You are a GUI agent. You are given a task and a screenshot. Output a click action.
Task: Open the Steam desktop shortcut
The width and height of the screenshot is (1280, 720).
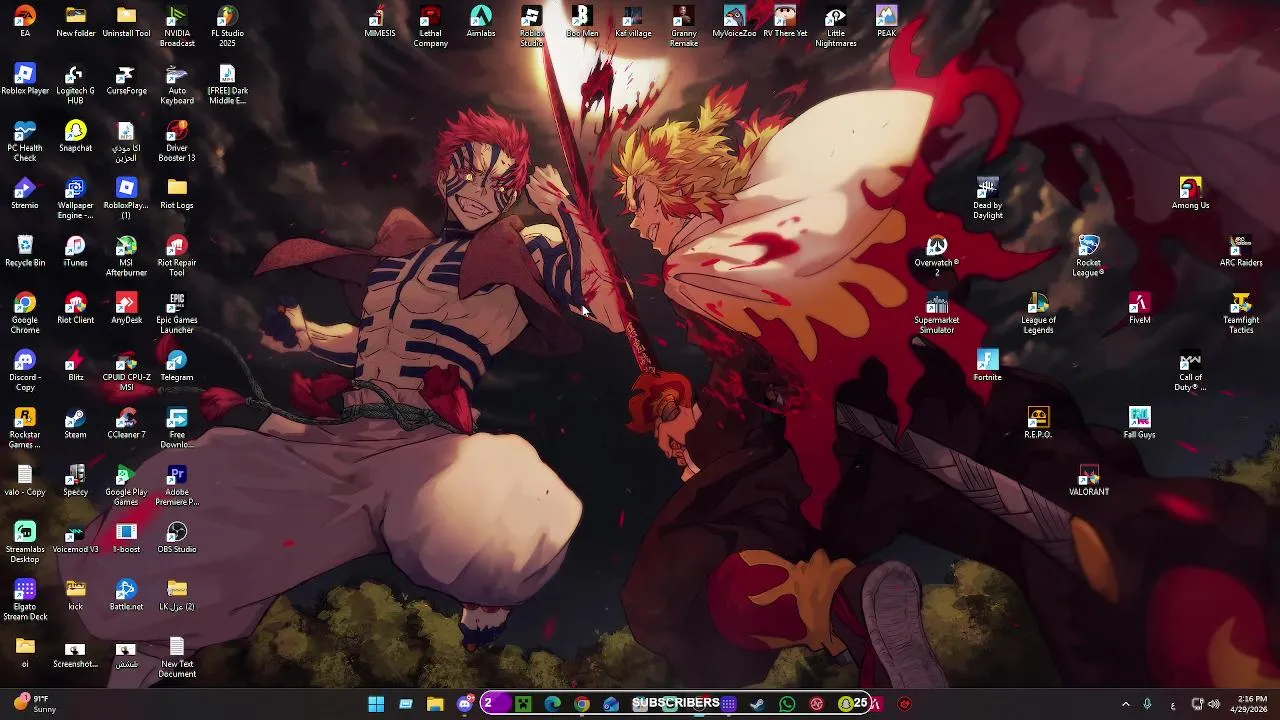click(75, 424)
